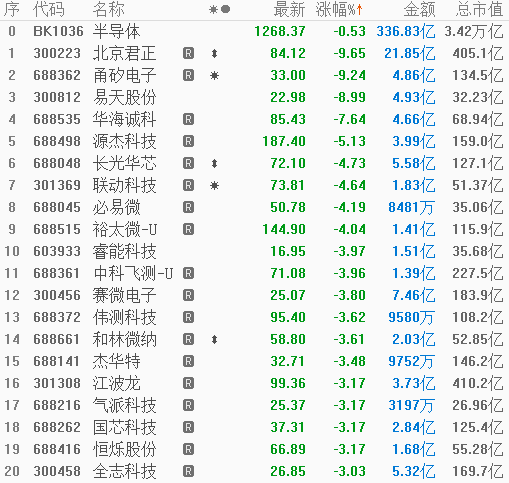Sort by 代码 column header
This screenshot has width=509, height=483.
coord(49,9)
